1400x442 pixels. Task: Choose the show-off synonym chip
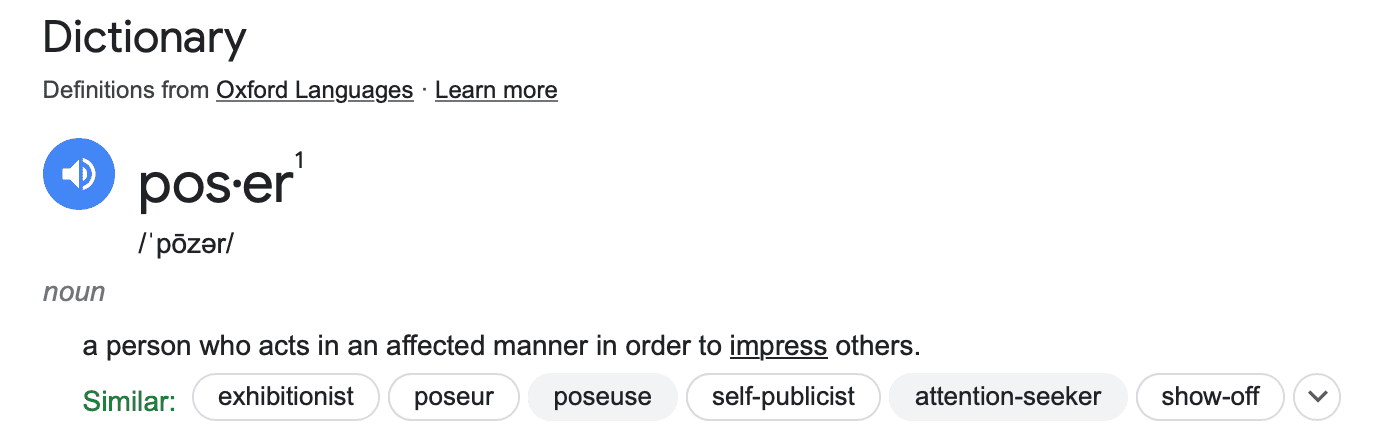1210,397
